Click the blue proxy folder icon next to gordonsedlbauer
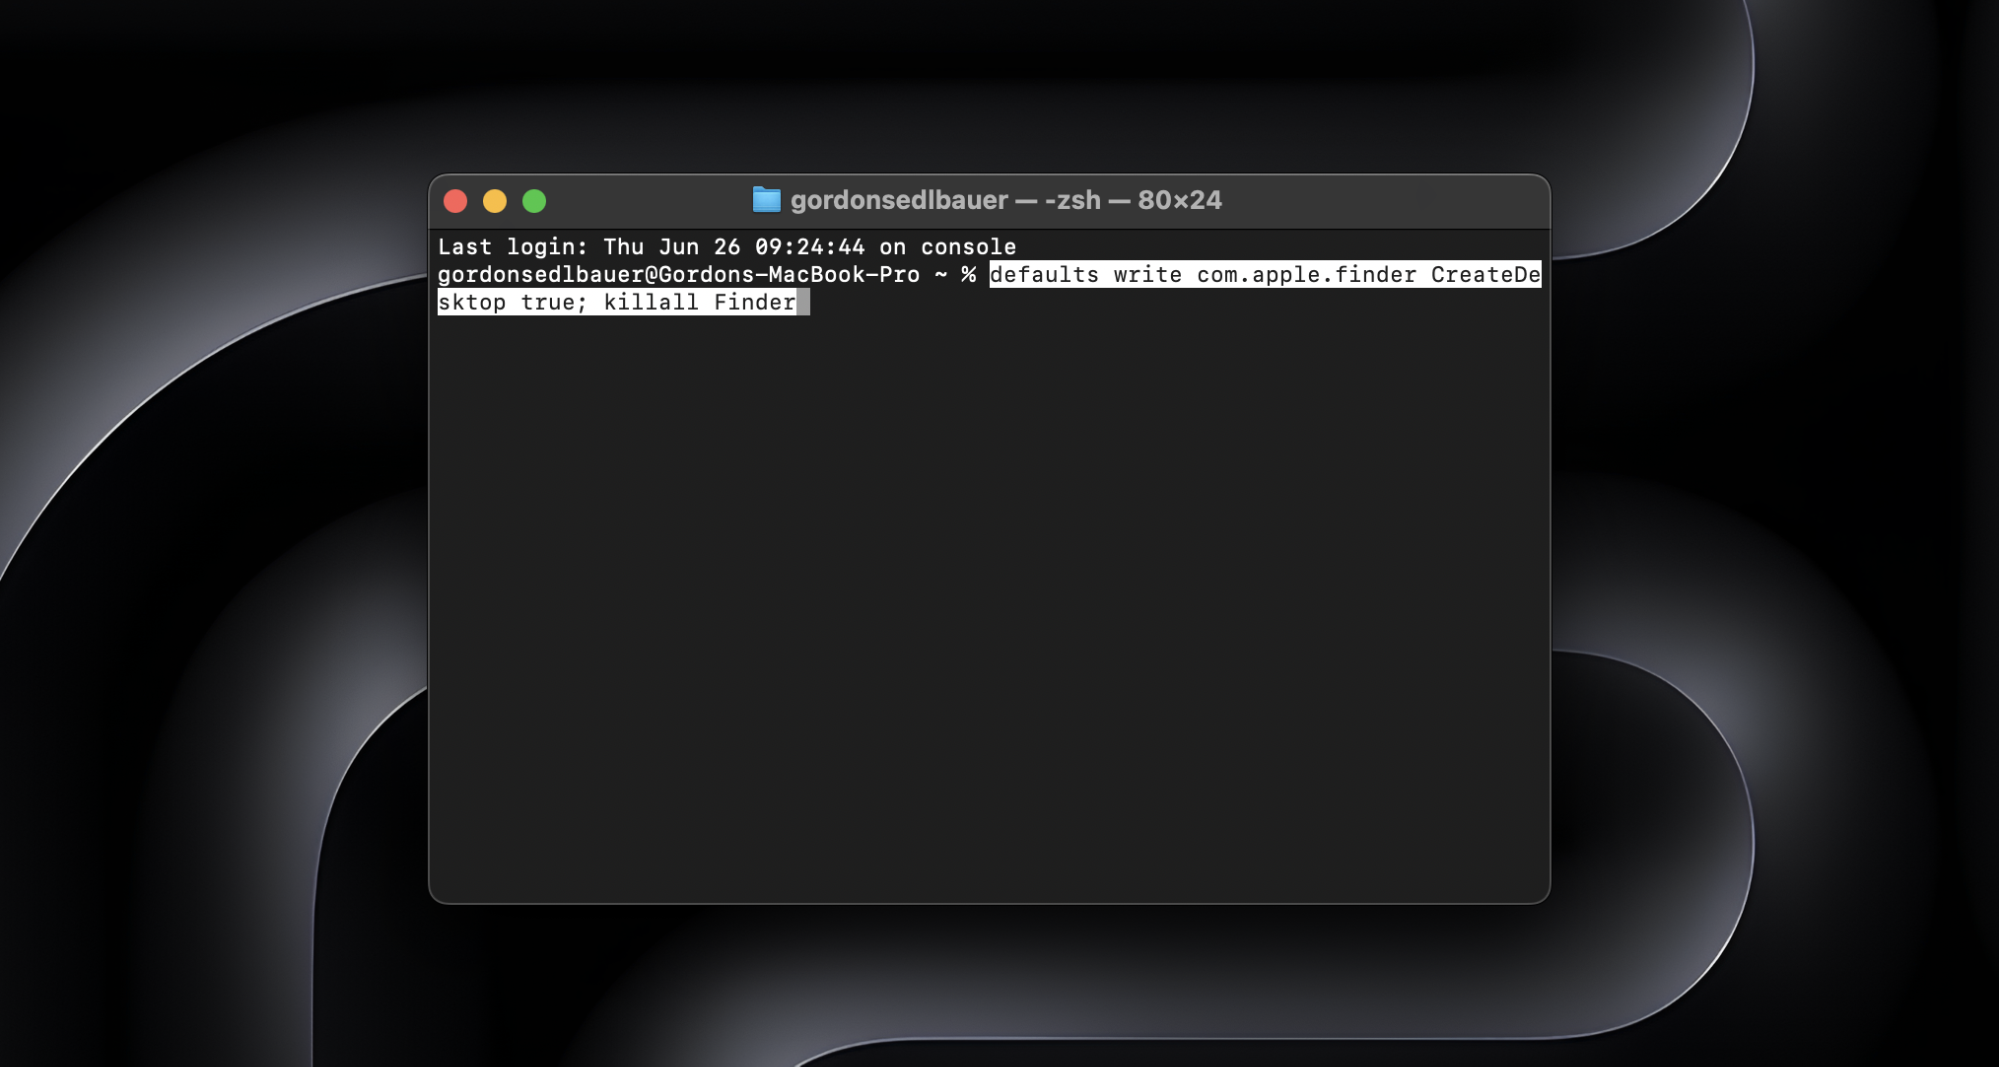 point(766,200)
